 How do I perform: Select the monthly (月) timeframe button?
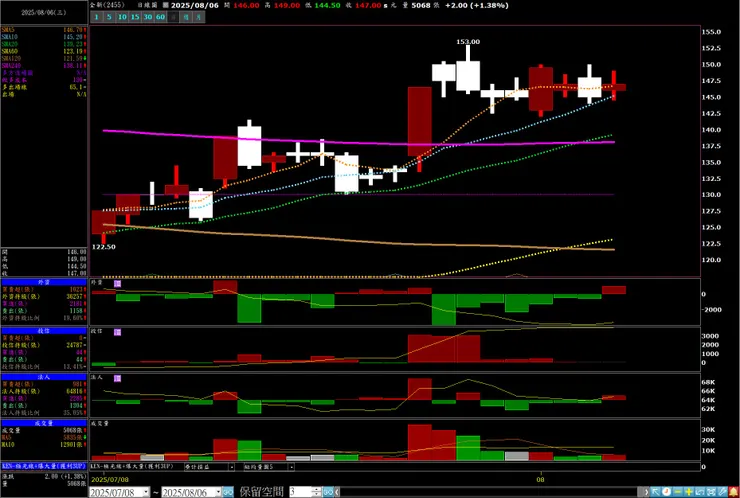pyautogui.click(x=199, y=17)
